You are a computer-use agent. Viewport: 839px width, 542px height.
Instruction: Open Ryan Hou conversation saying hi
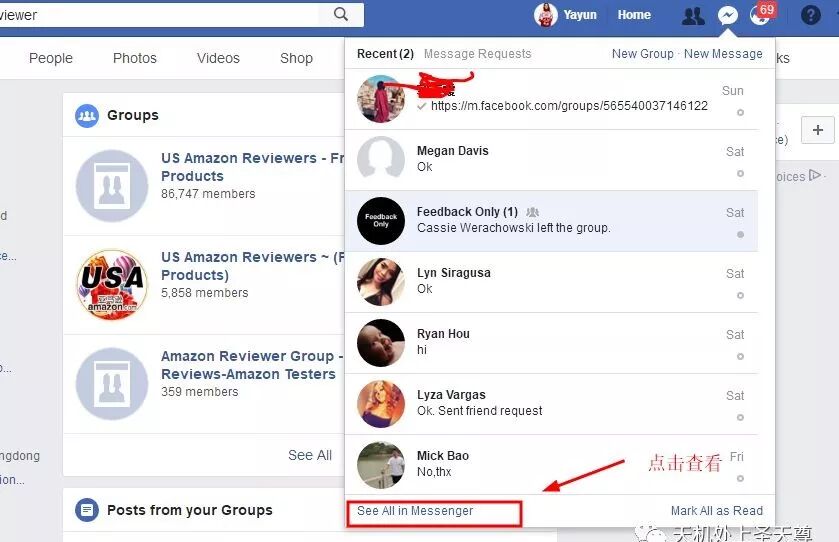(552, 343)
